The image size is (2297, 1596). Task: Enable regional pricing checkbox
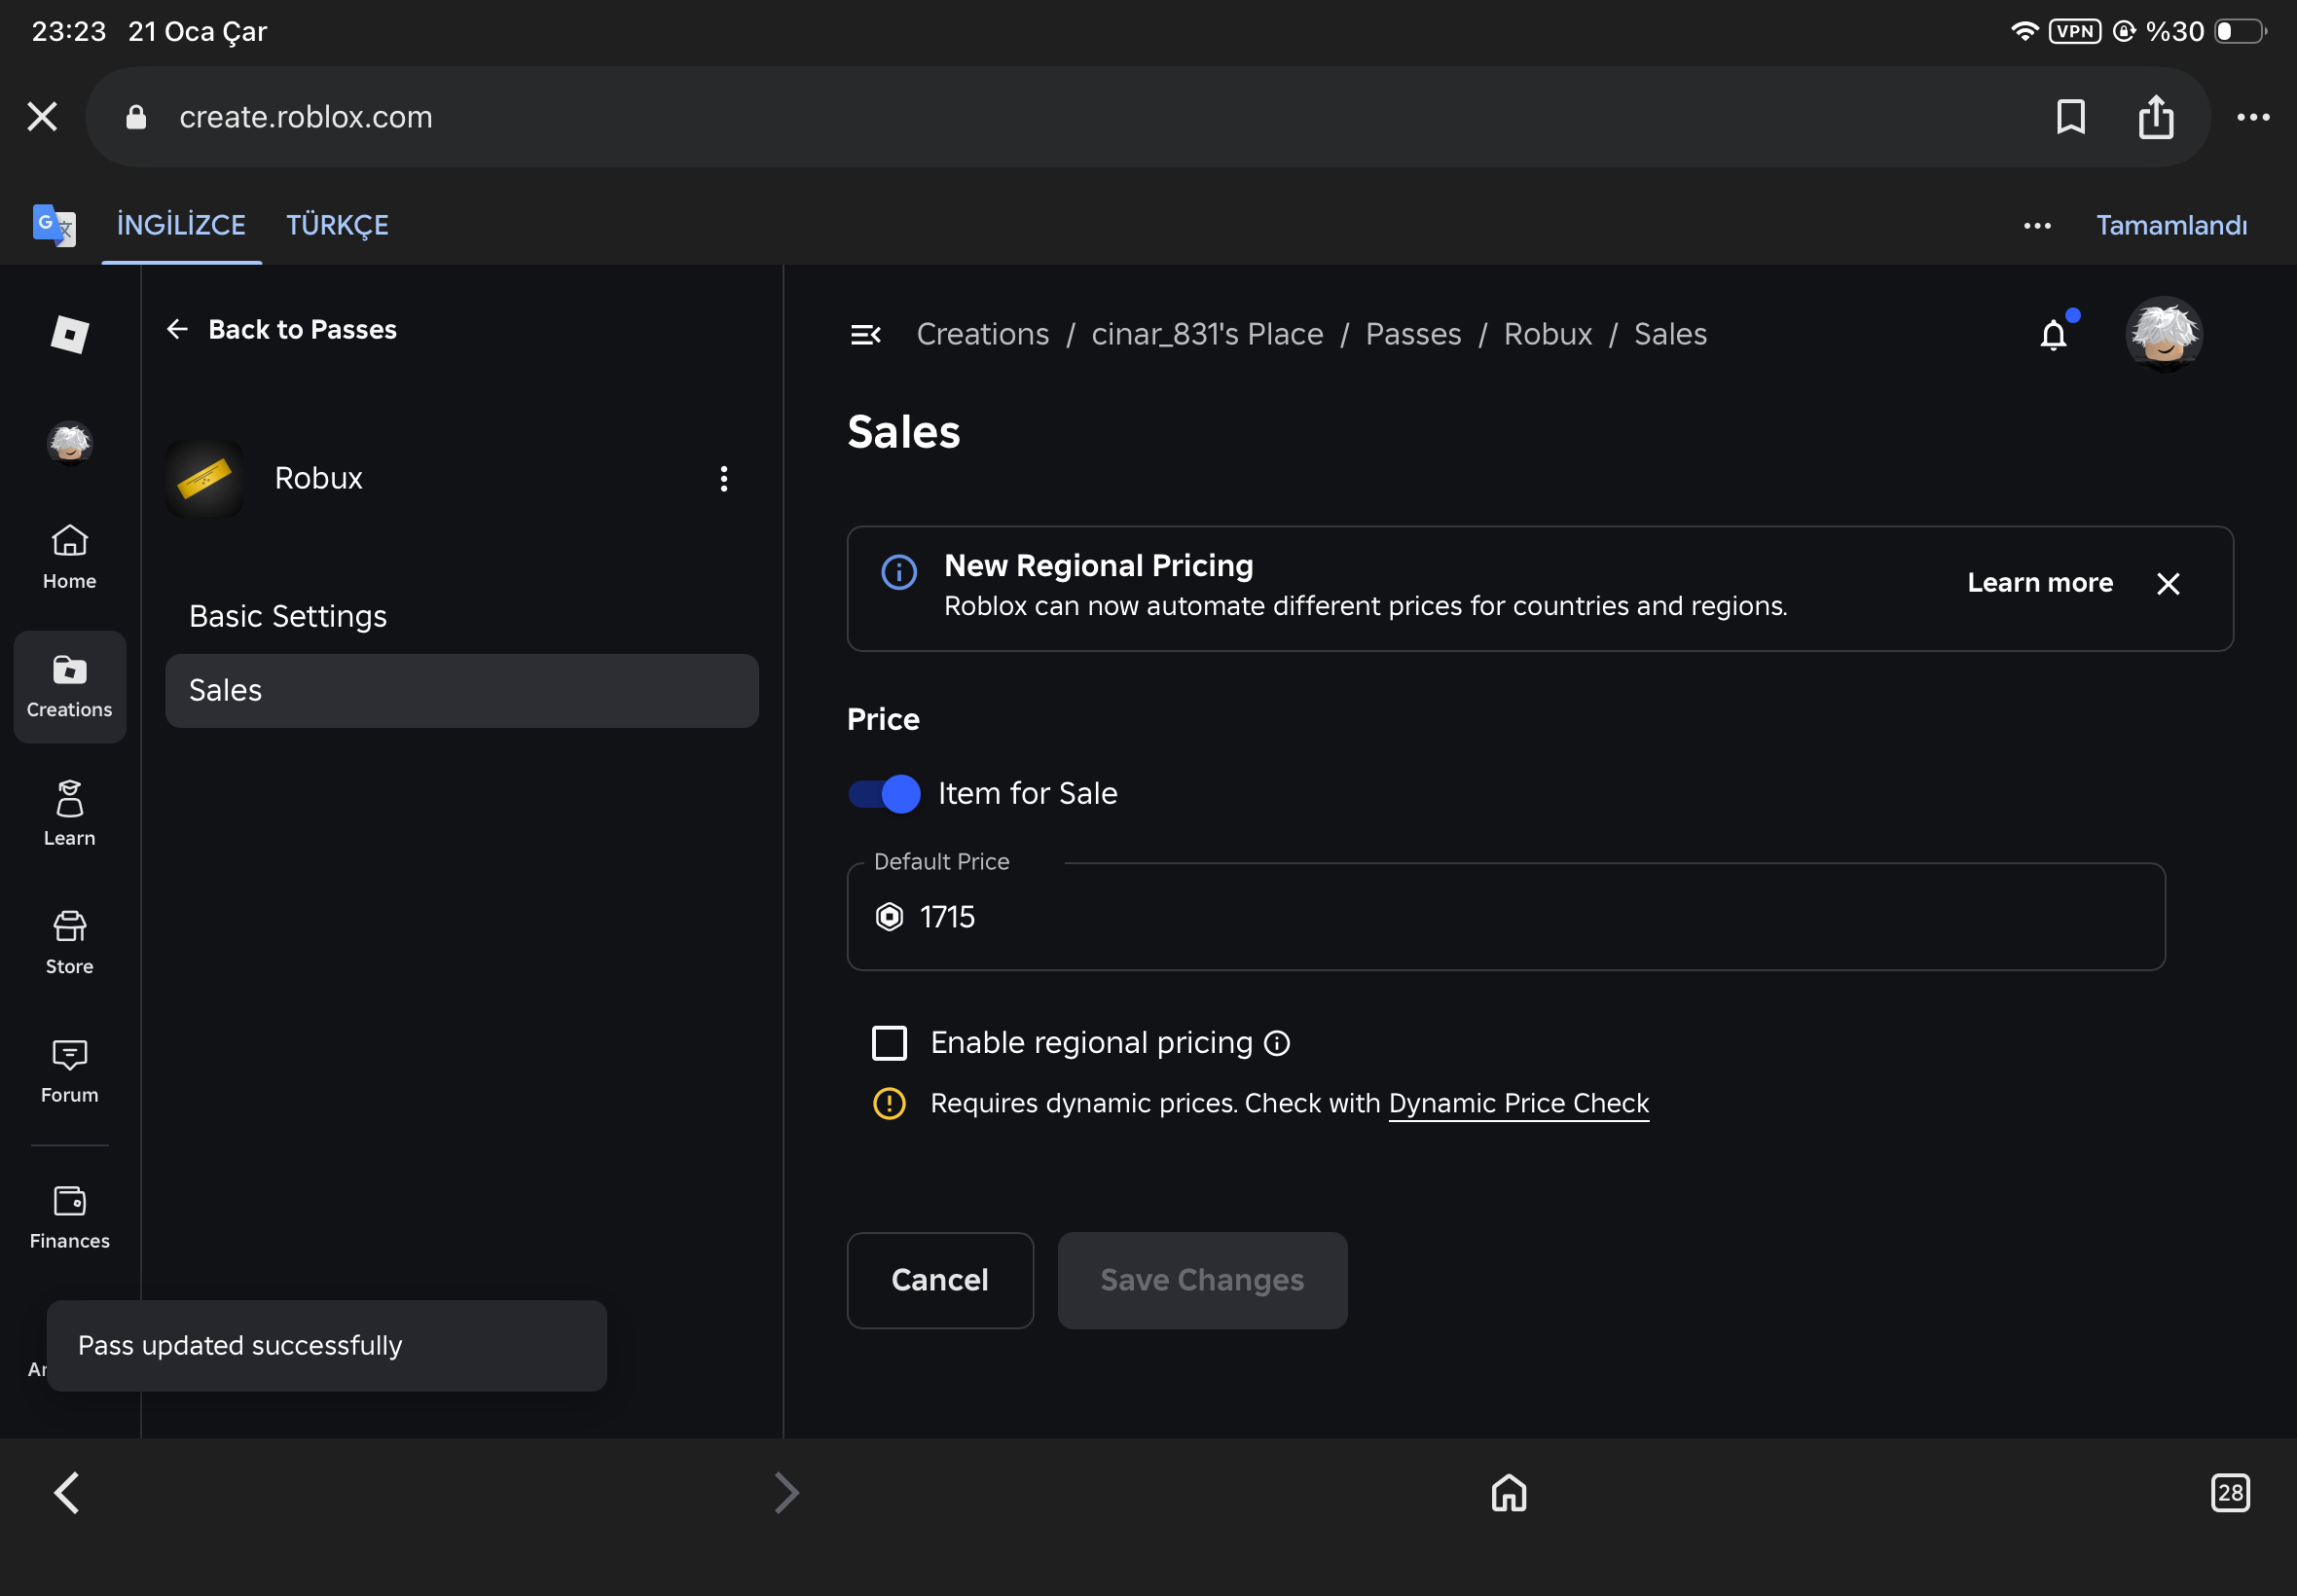[889, 1043]
